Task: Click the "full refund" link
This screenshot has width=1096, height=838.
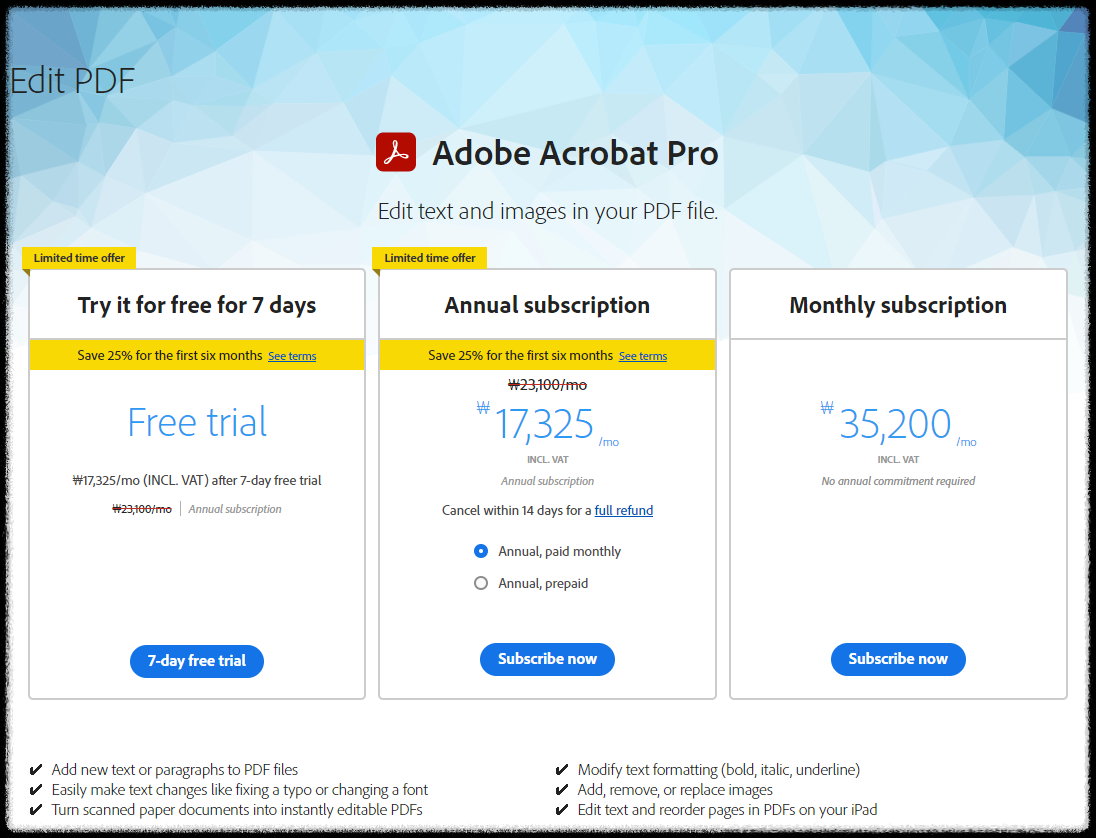Action: (623, 510)
